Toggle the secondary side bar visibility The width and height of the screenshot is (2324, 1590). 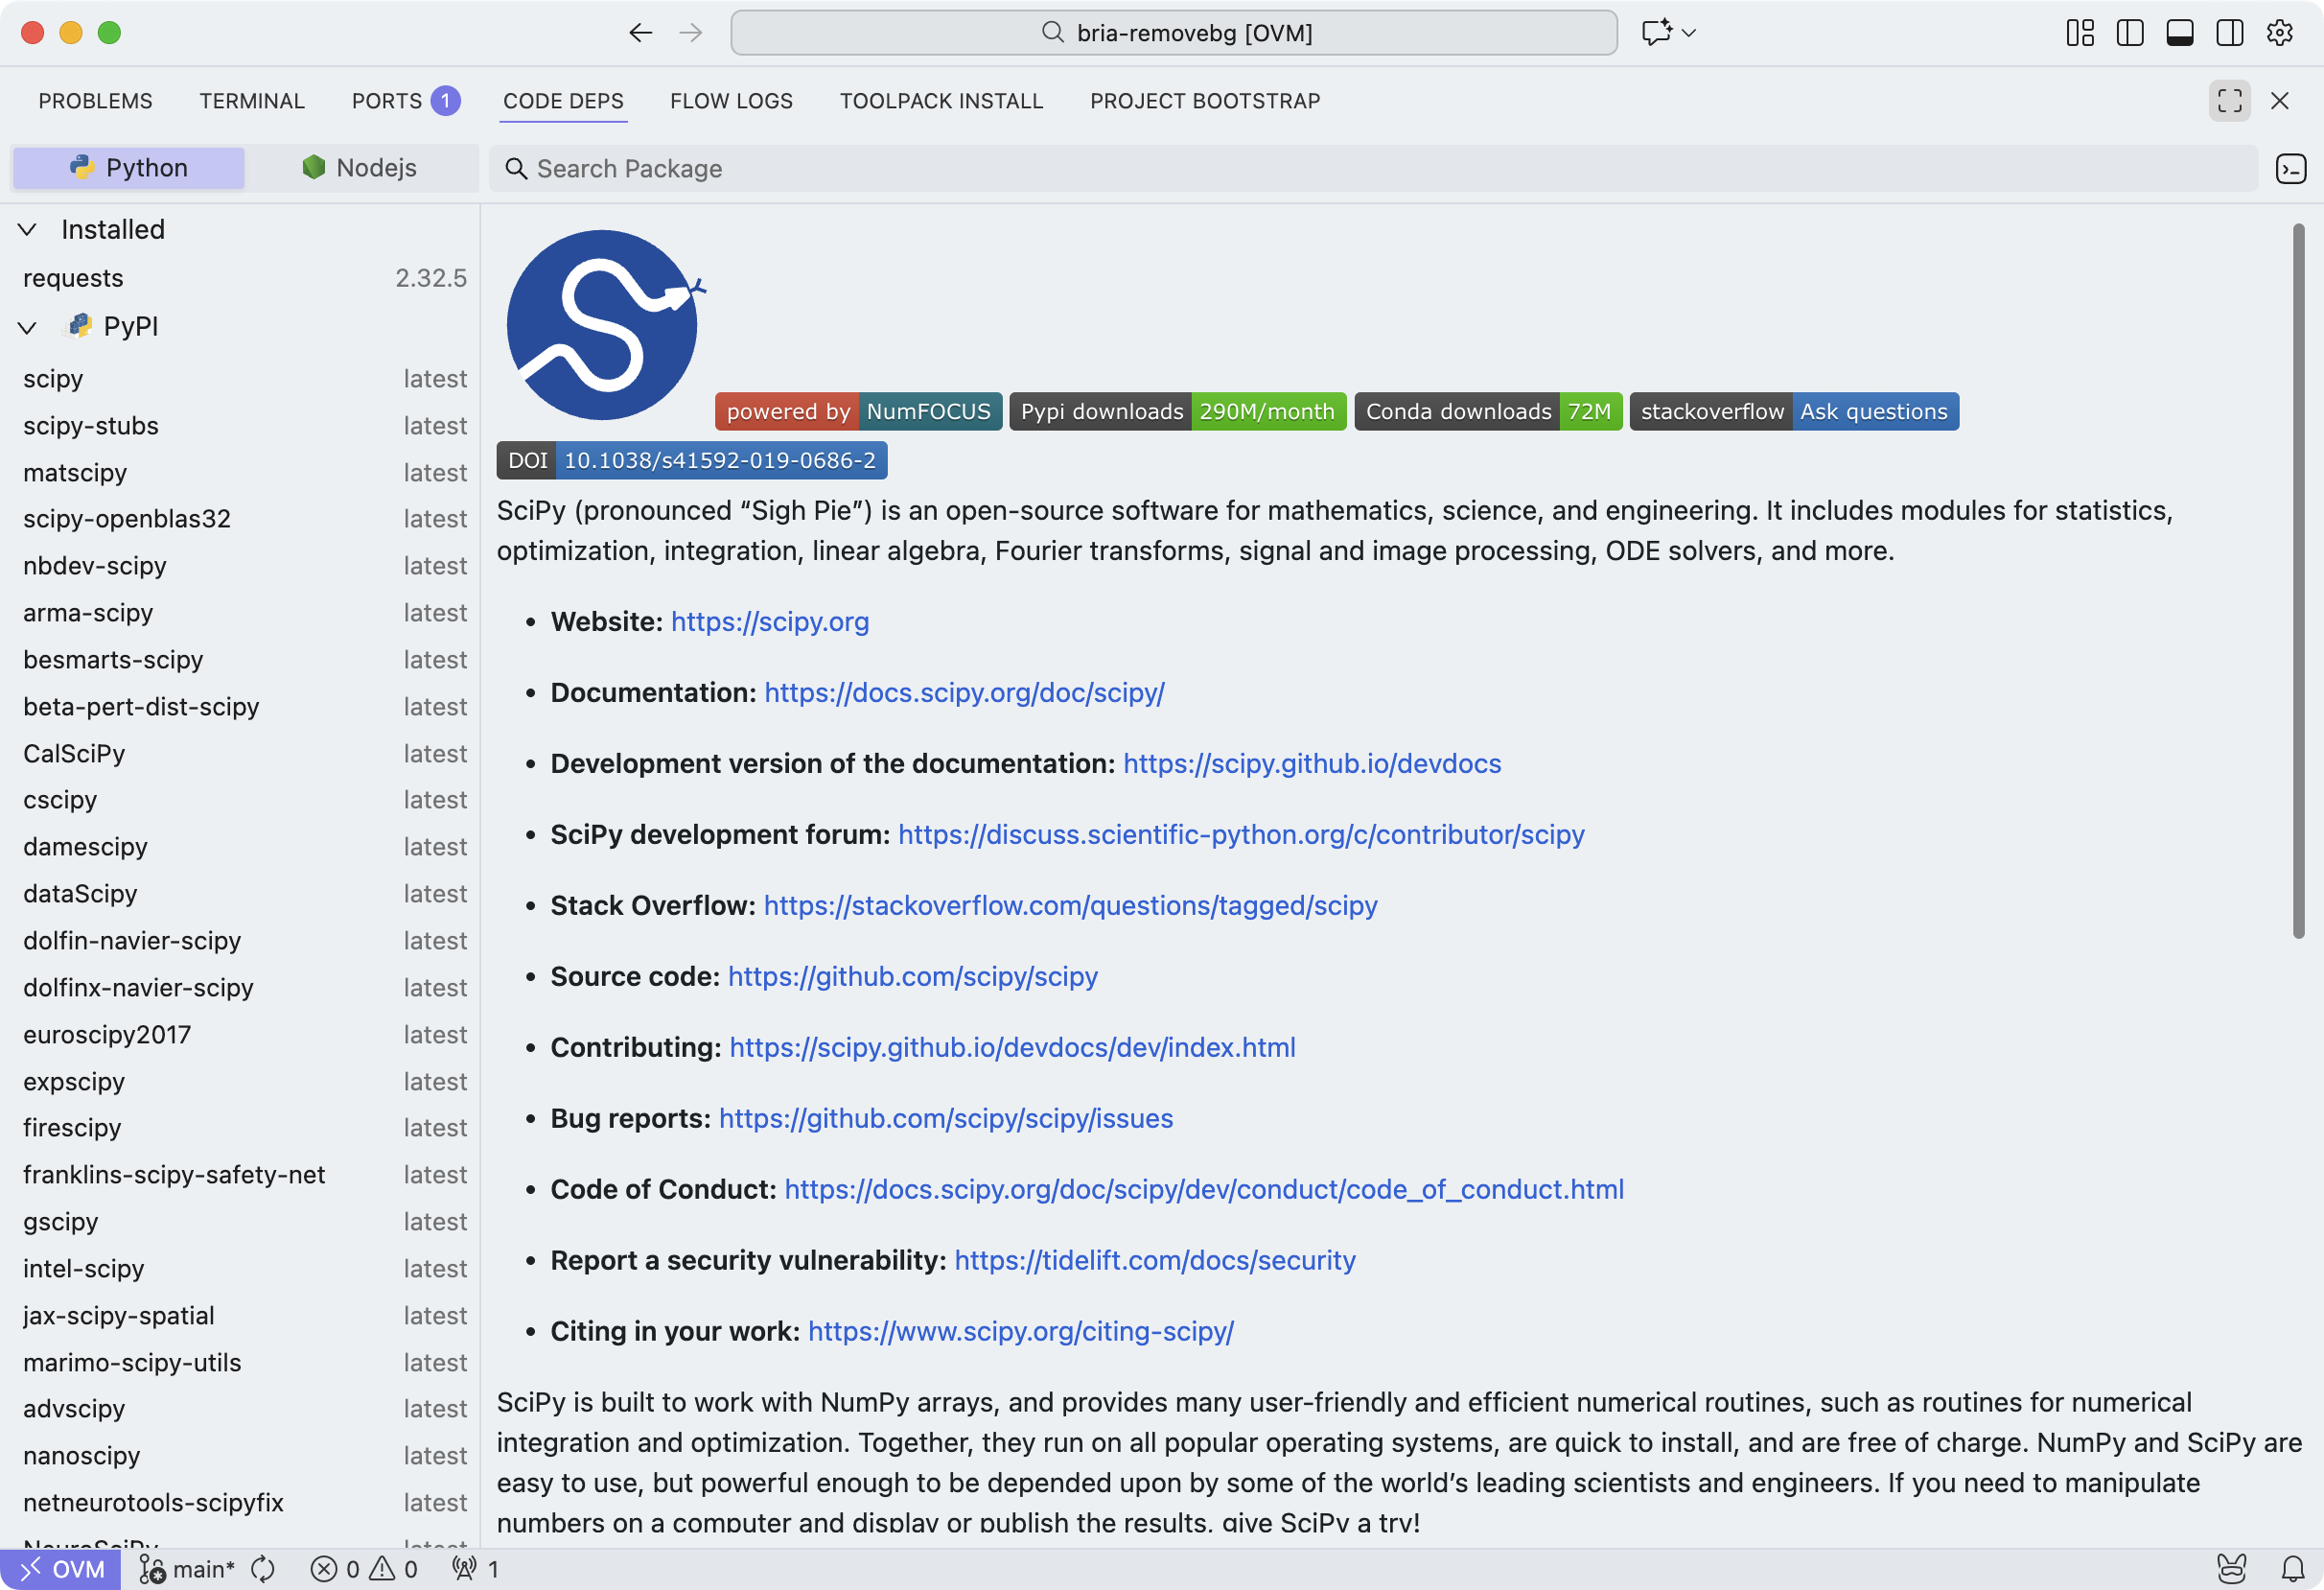2229,32
